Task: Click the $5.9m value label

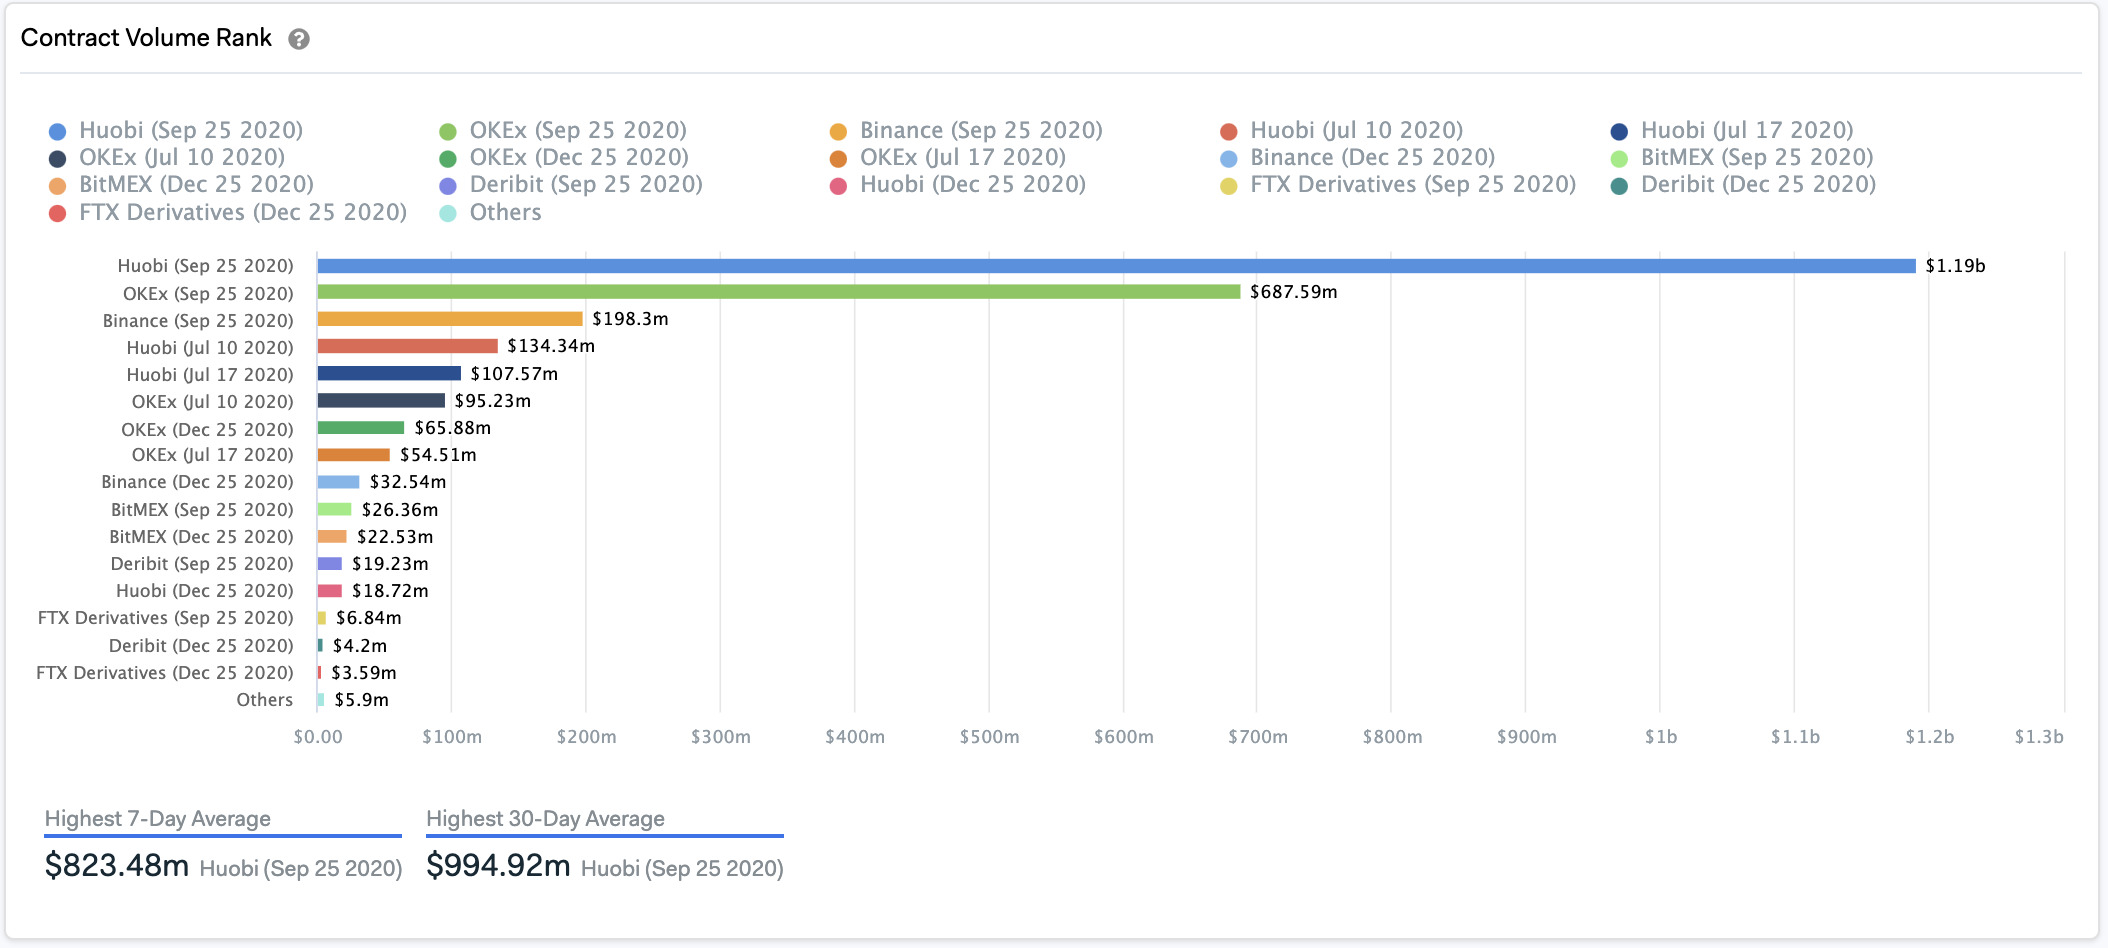Action: point(361,699)
